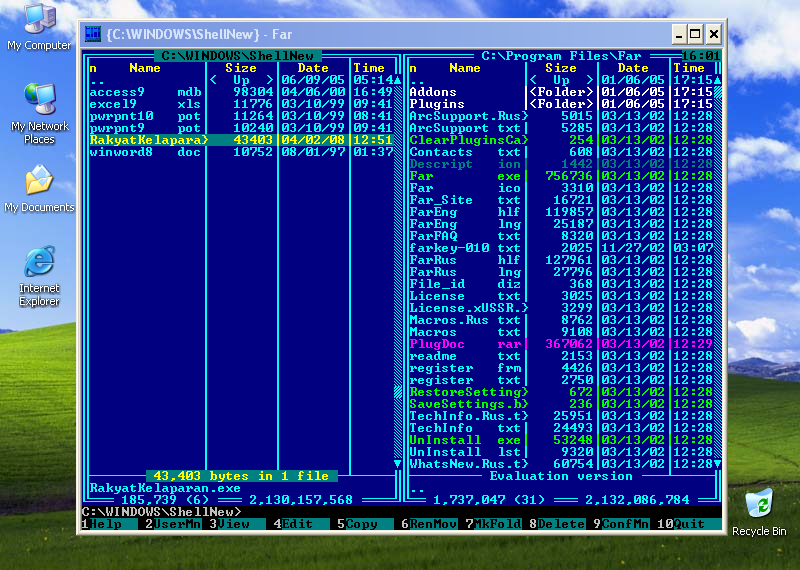Select the hidden Descript ion file
The image size is (800, 570).
(561, 164)
